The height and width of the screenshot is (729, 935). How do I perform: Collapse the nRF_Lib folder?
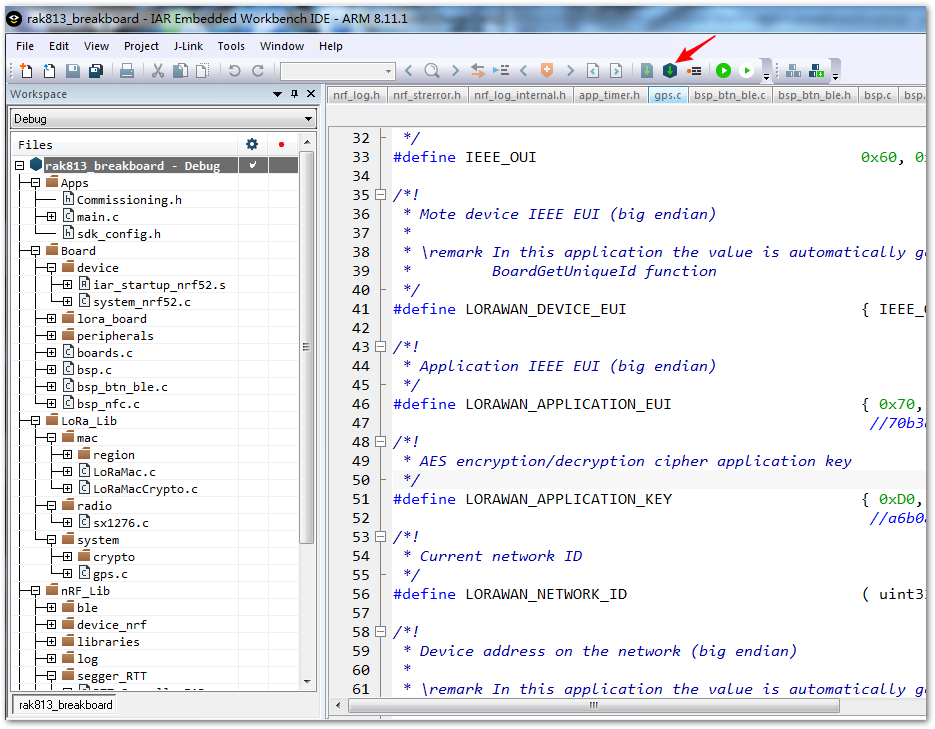tap(35, 590)
